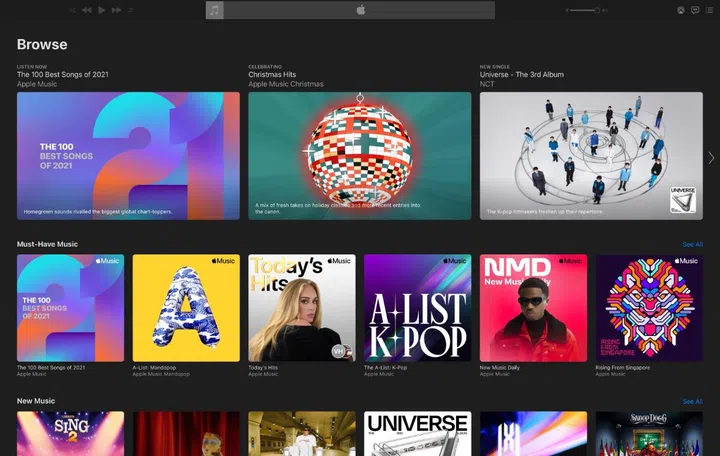720x456 pixels.
Task: Open the Today's Hits playlist cover
Action: pos(301,308)
